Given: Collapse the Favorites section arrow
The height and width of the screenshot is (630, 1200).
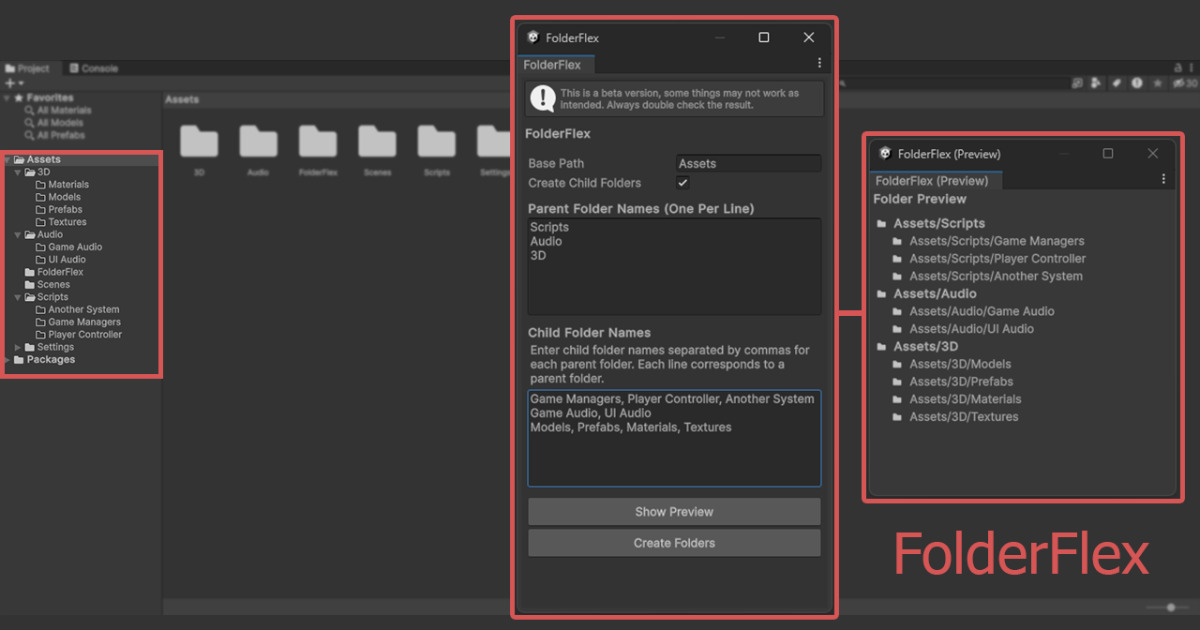Looking at the screenshot, I should point(7,98).
